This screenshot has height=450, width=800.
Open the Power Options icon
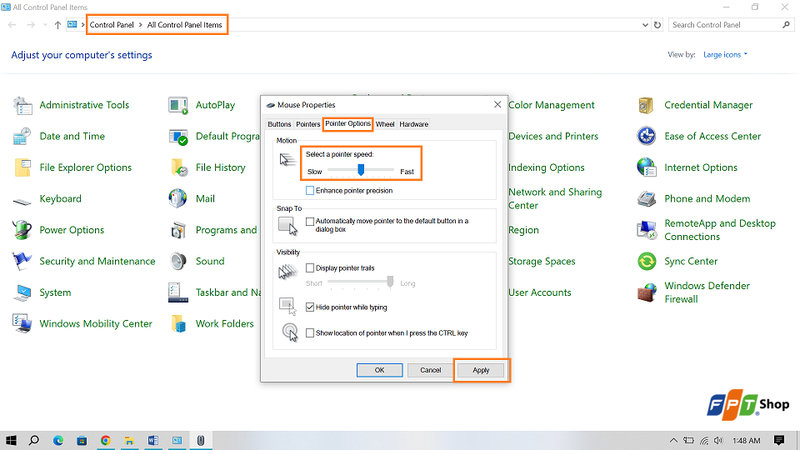(22, 230)
